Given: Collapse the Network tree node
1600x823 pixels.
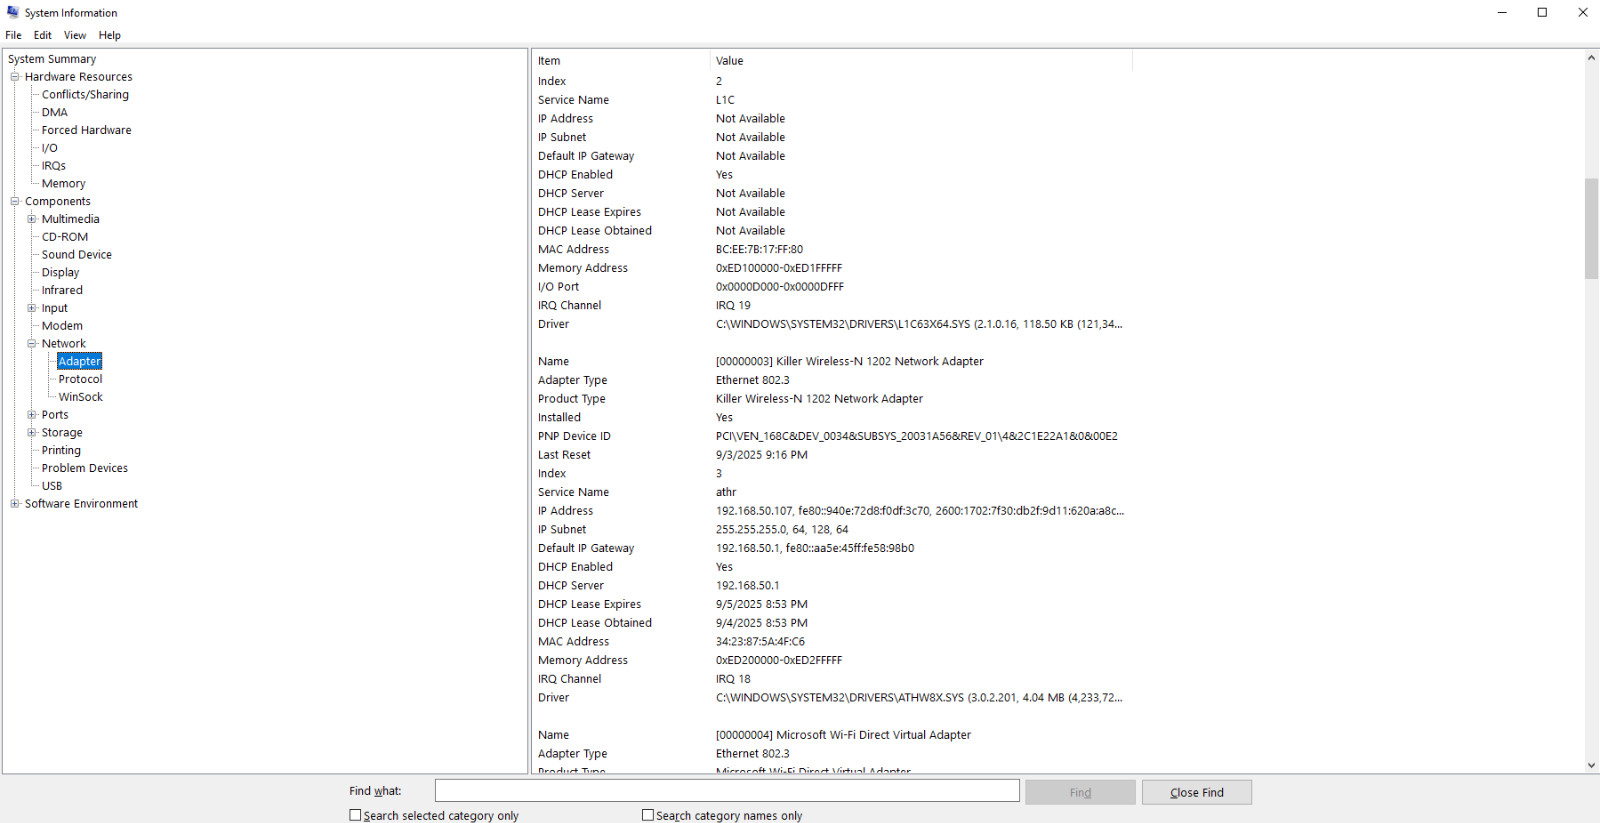Looking at the screenshot, I should tap(32, 343).
